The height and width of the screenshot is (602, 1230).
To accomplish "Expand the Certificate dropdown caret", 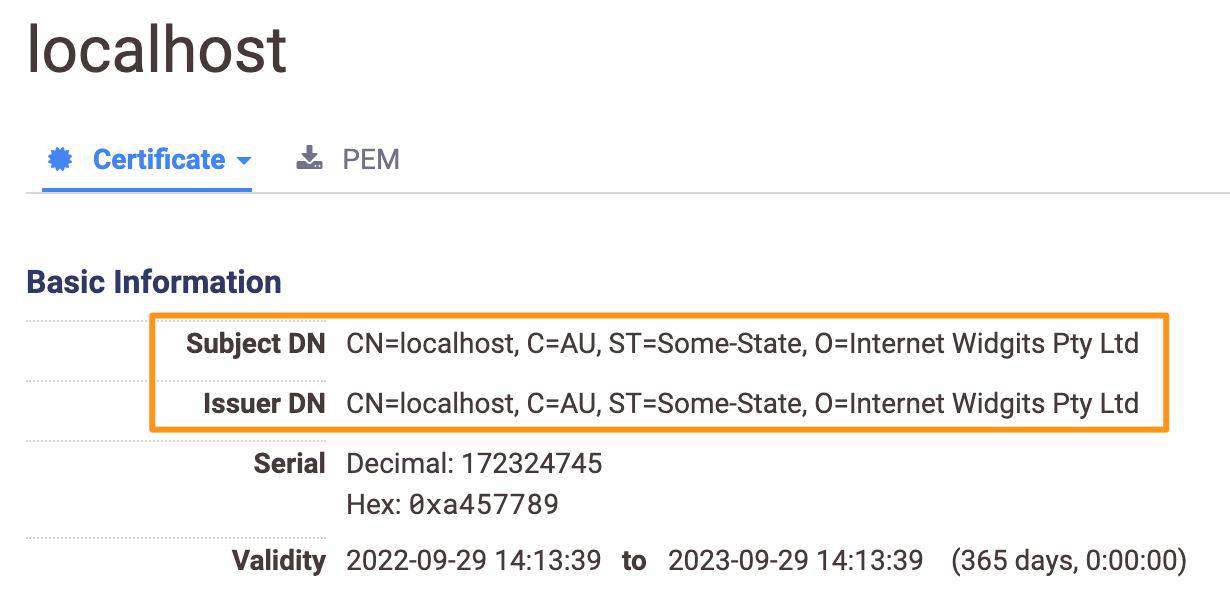I will tap(244, 161).
